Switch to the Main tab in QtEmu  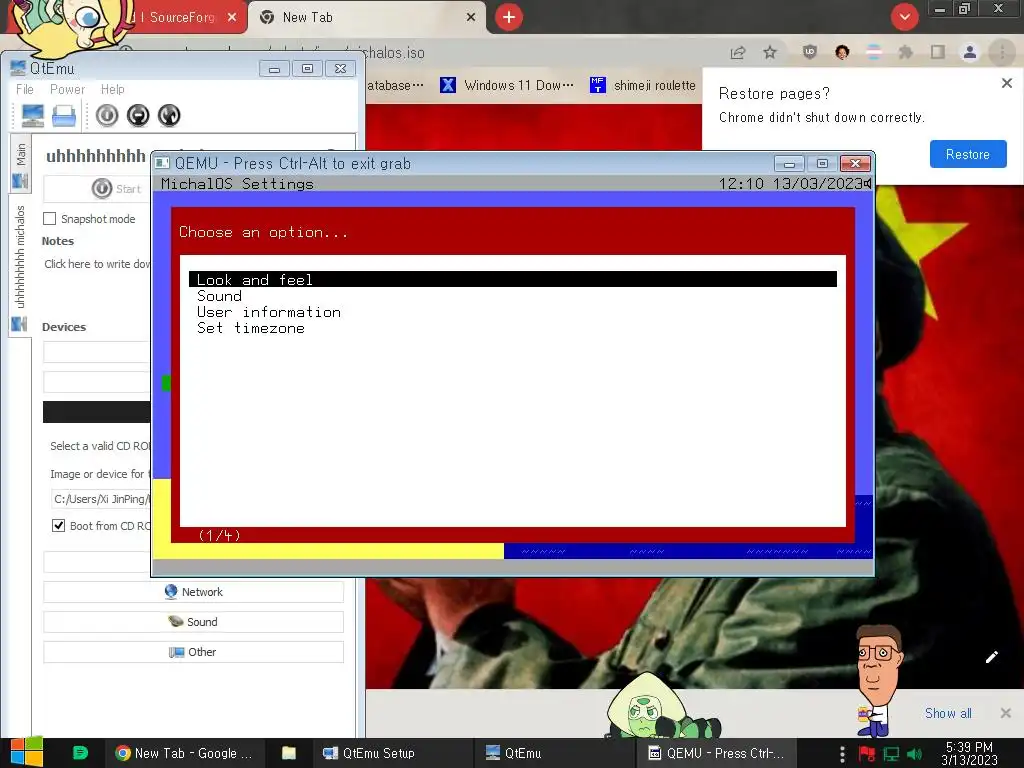pyautogui.click(x=20, y=164)
